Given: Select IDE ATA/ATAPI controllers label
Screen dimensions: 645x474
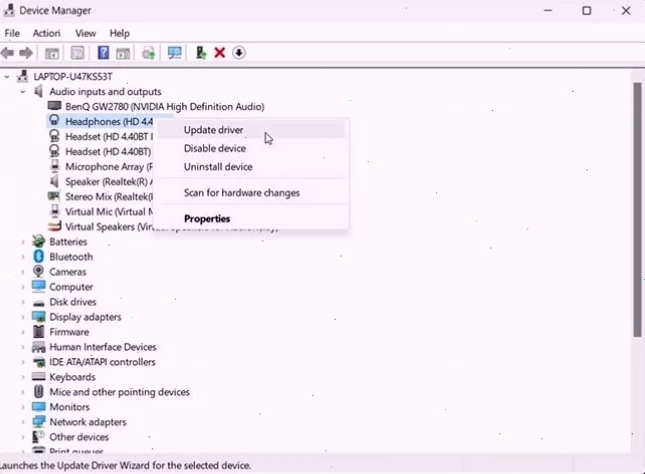Looking at the screenshot, I should [x=102, y=362].
